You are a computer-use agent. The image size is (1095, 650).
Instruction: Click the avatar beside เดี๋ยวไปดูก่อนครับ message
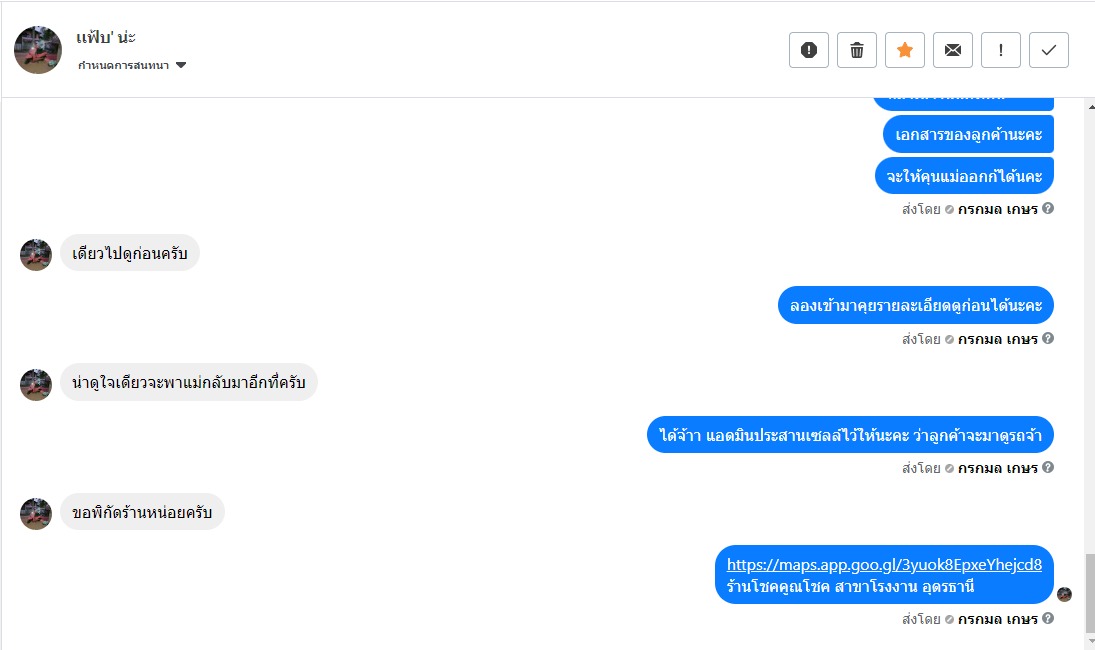pos(36,254)
